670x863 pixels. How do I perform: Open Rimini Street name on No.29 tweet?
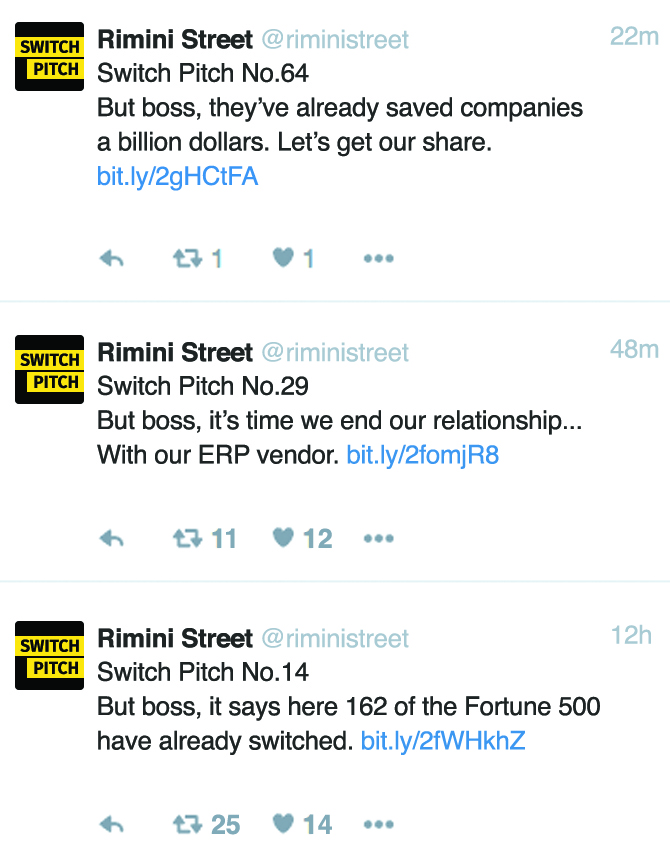tap(175, 352)
